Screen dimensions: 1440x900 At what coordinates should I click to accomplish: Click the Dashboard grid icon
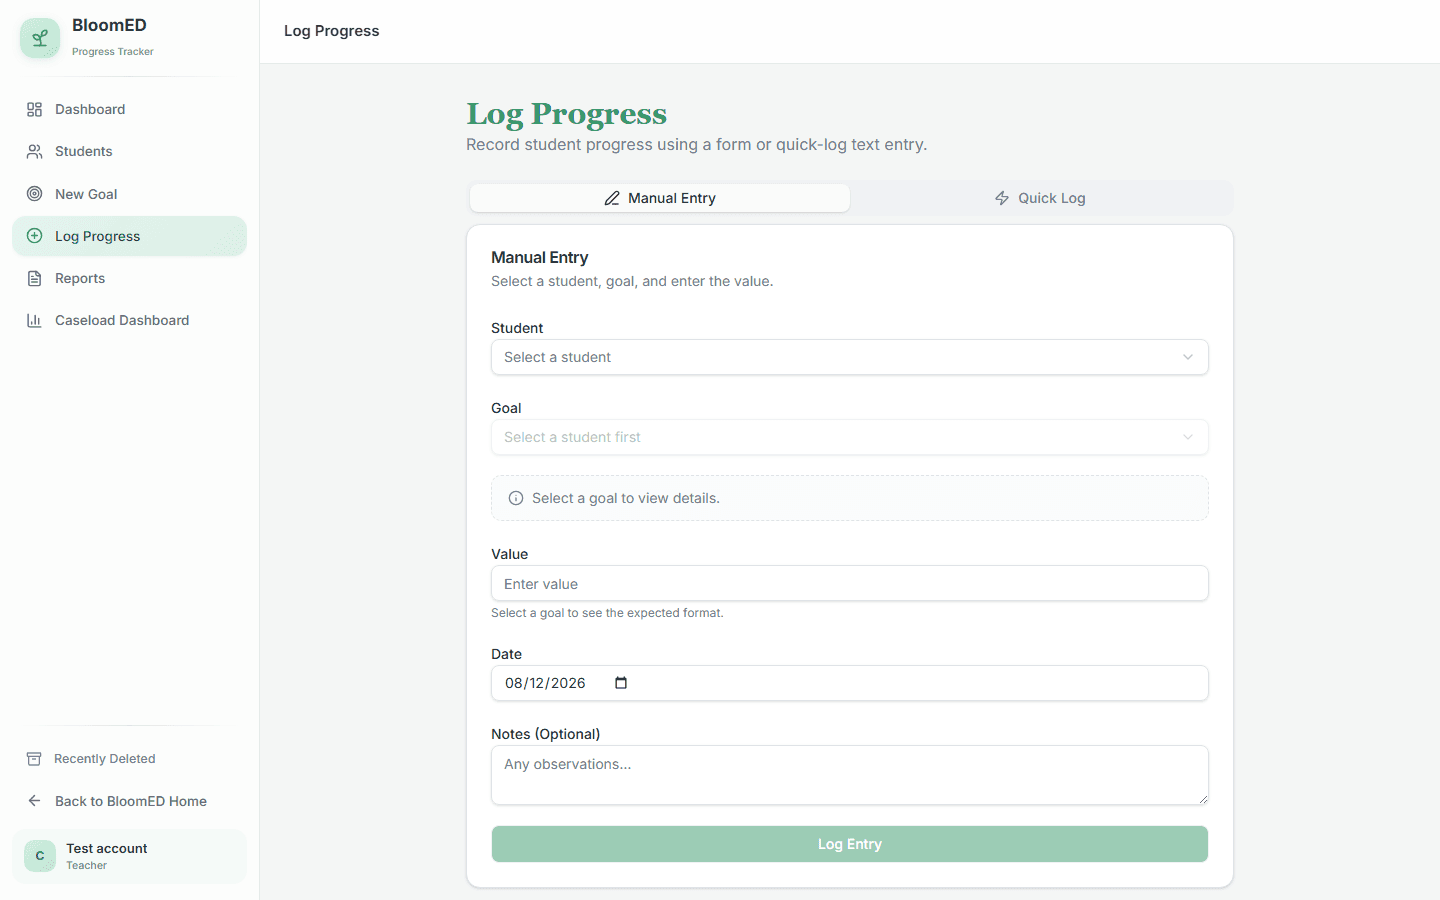34,110
